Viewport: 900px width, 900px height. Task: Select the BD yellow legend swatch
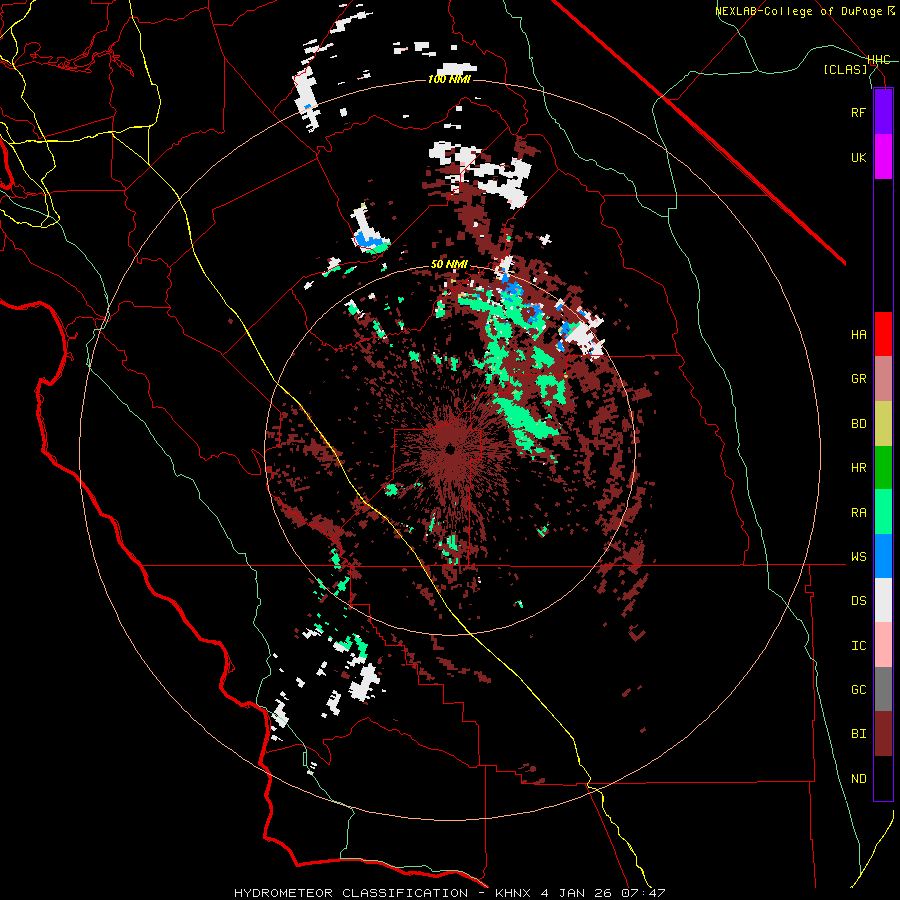point(883,424)
